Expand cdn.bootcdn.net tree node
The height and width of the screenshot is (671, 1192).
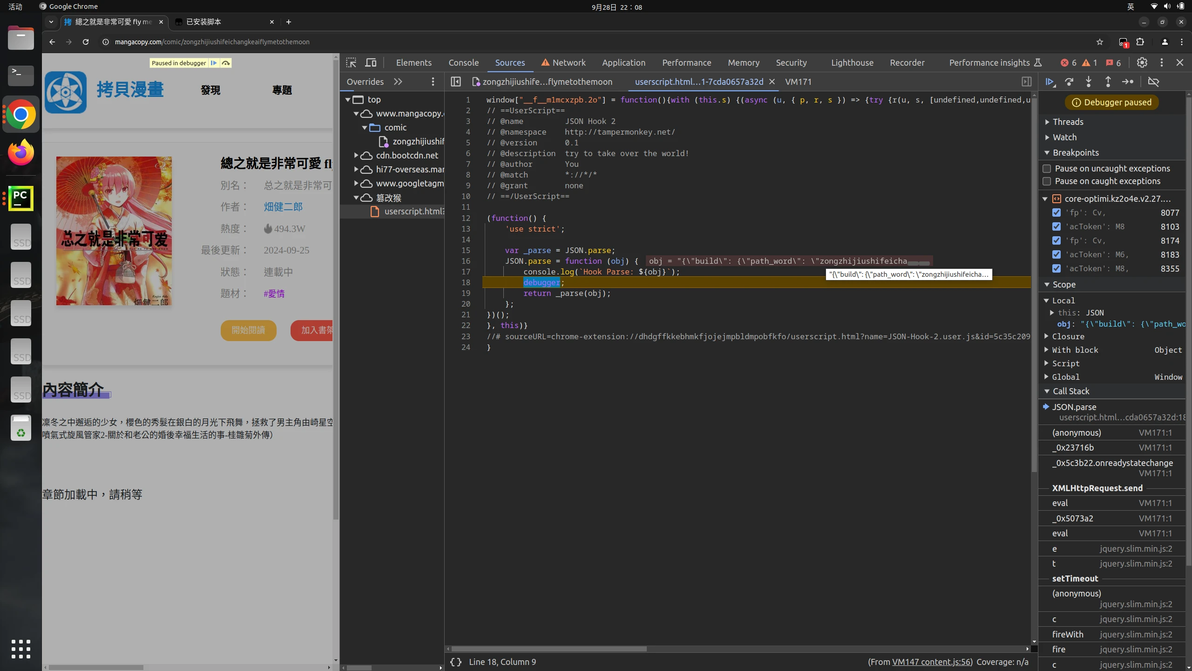[x=357, y=156]
